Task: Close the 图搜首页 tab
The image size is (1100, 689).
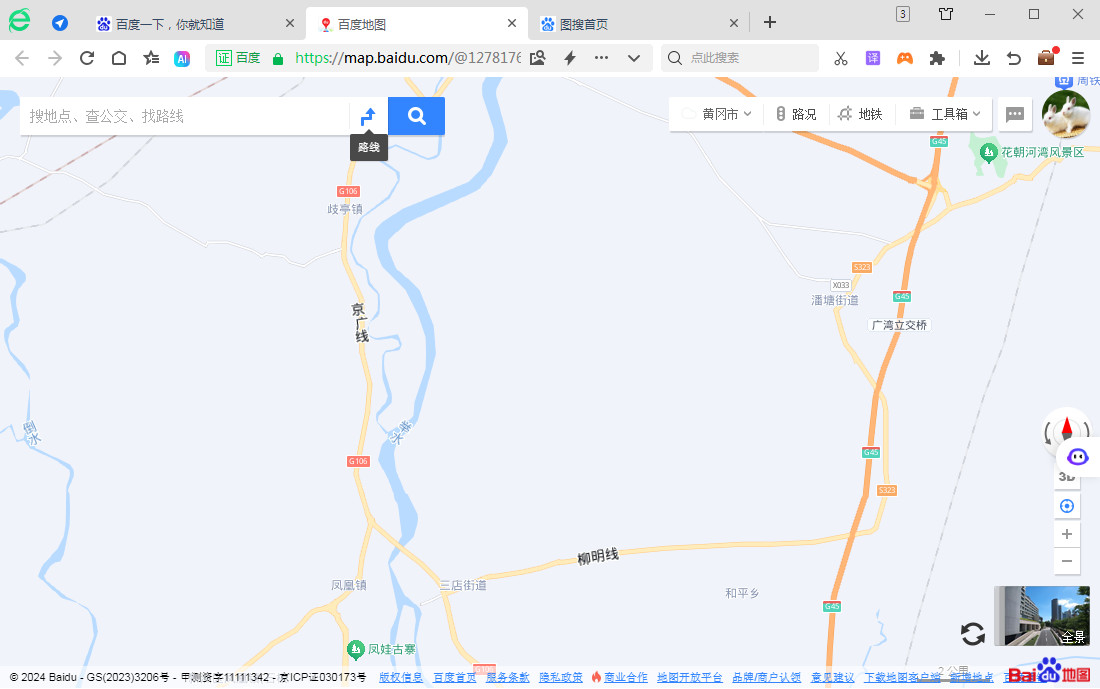Action: (x=734, y=23)
